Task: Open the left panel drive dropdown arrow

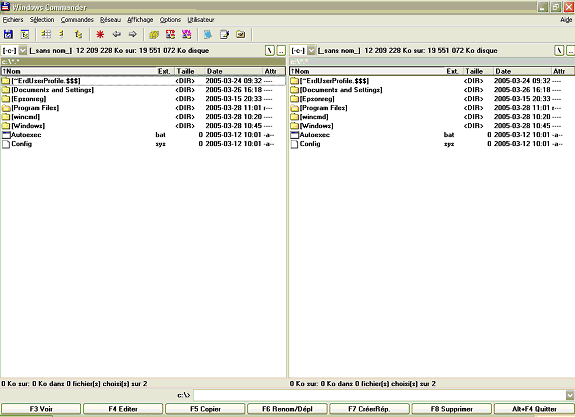Action: click(23, 50)
